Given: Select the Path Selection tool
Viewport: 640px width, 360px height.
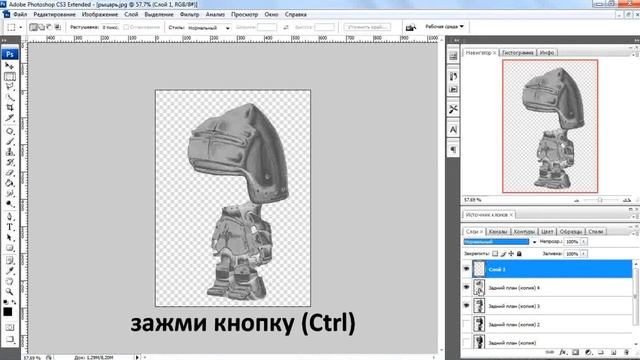Looking at the screenshot, I should (x=9, y=238).
